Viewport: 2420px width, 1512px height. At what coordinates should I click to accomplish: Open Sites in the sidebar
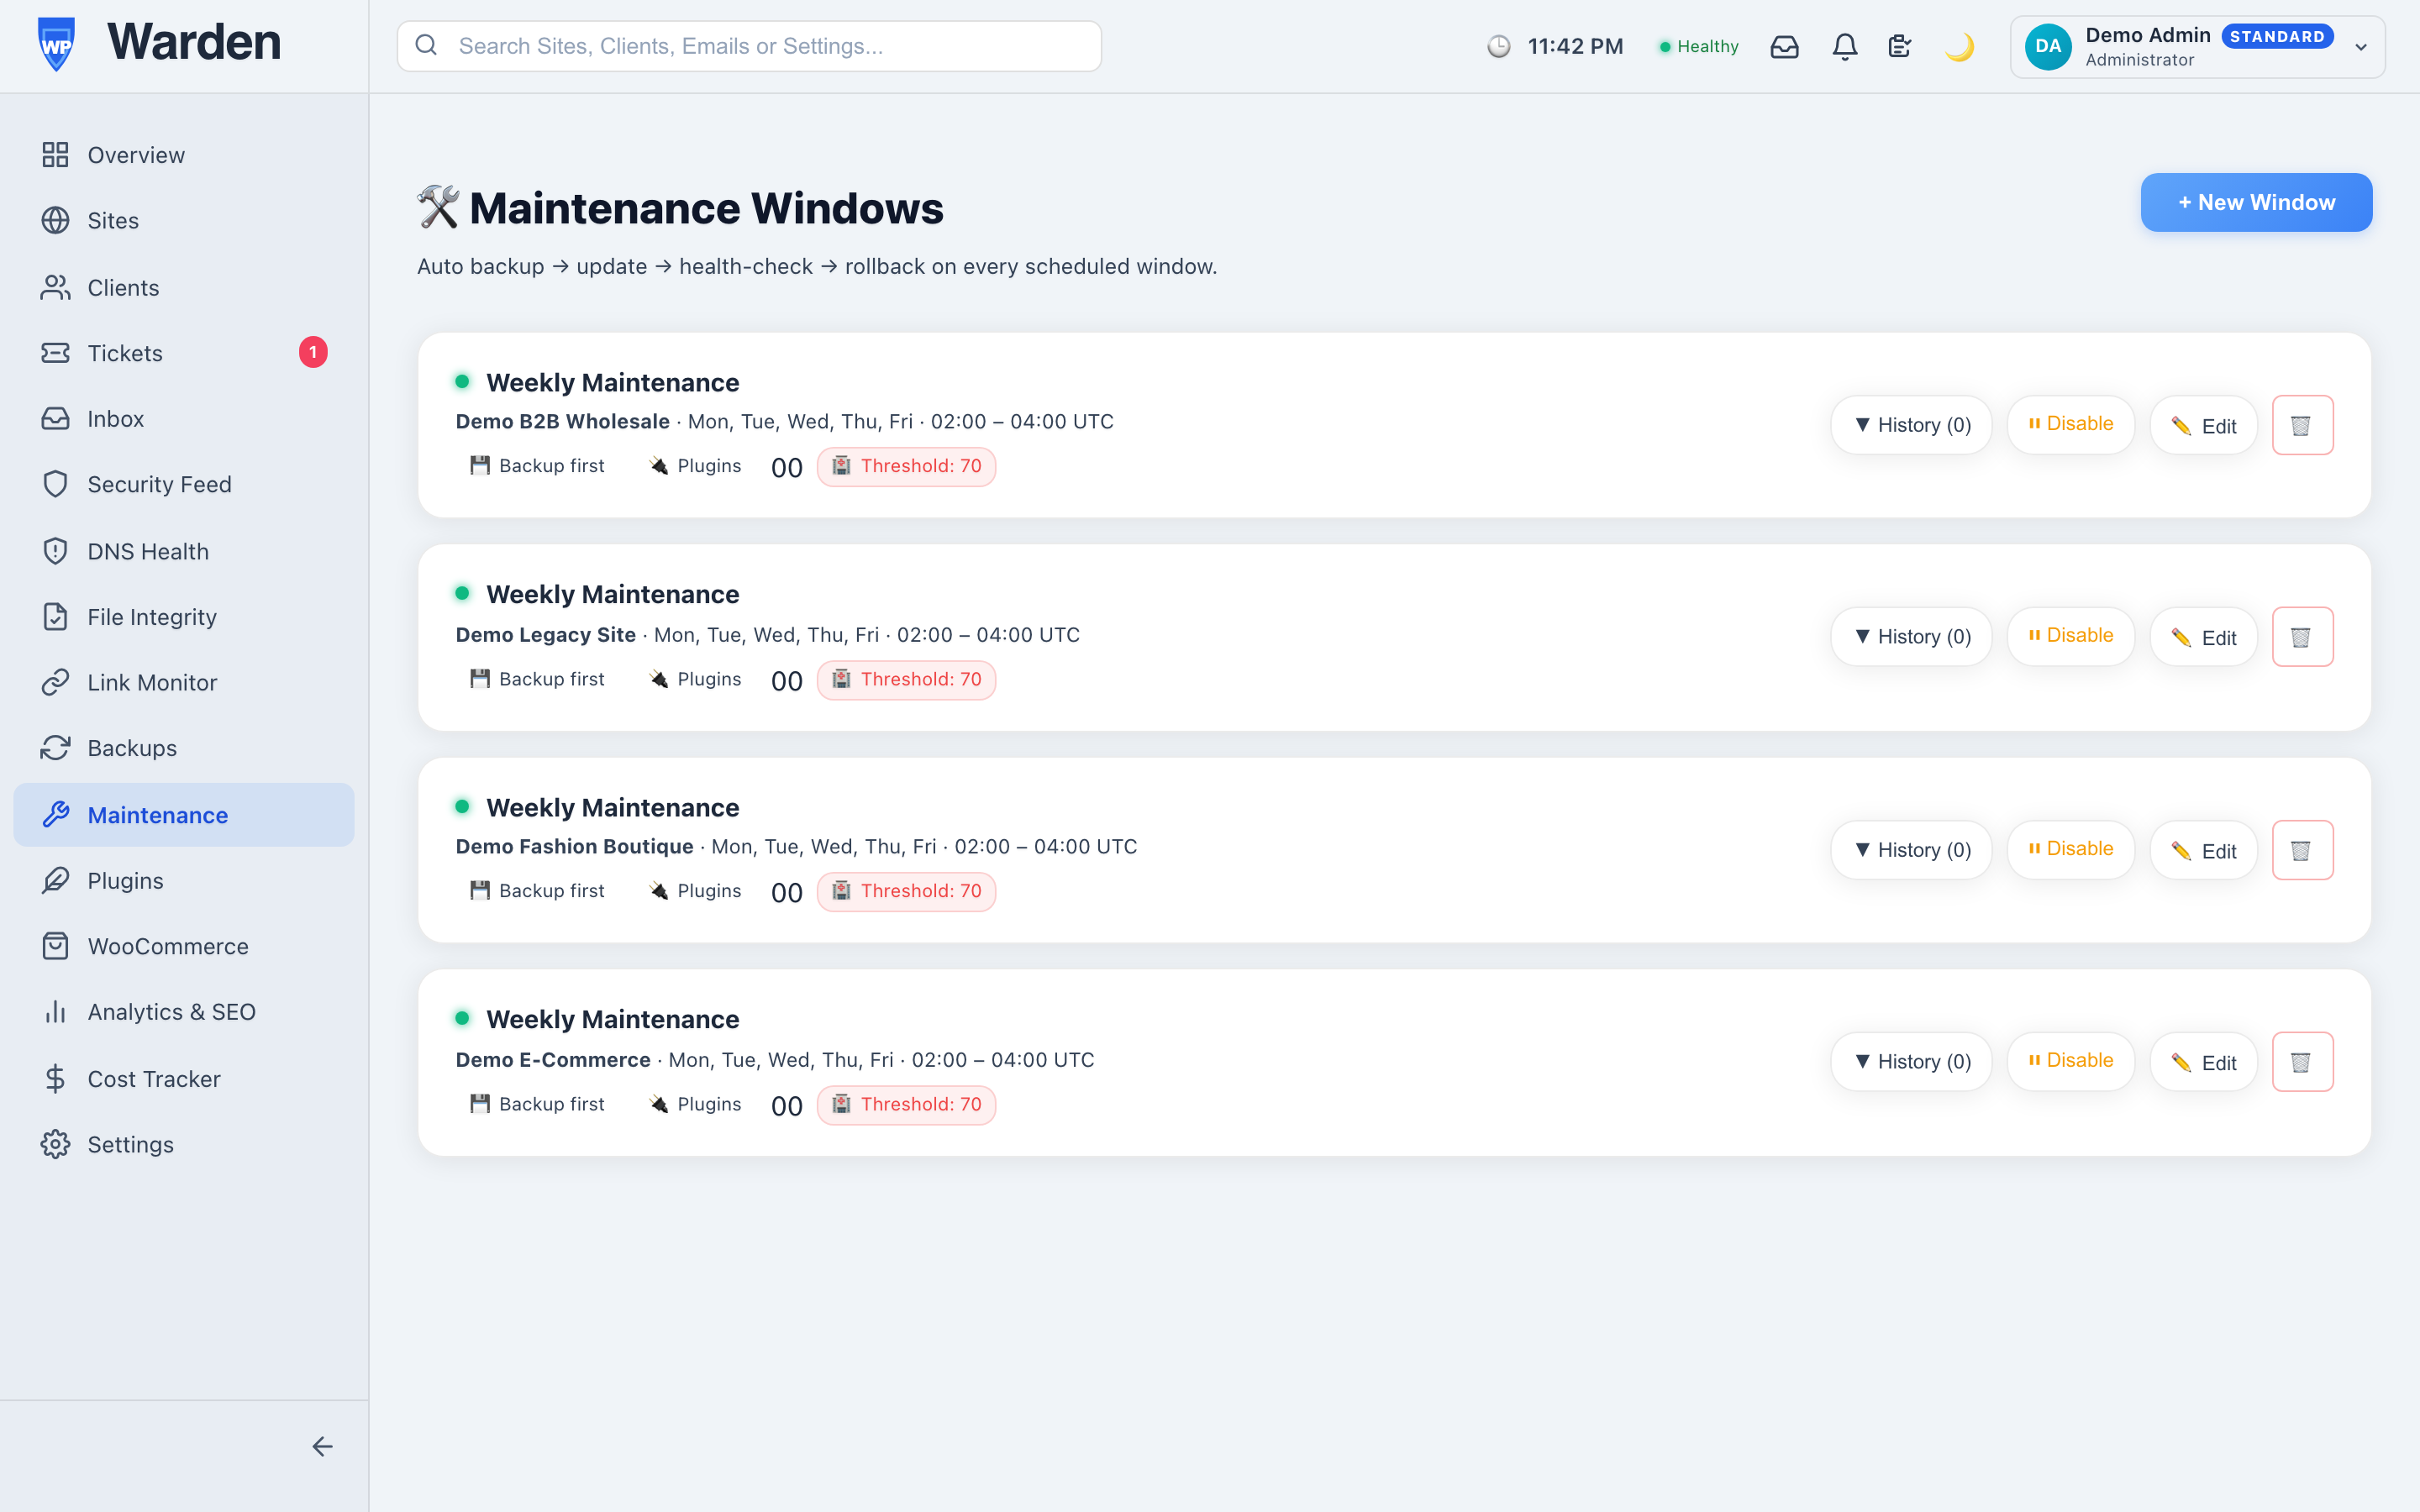[x=184, y=220]
